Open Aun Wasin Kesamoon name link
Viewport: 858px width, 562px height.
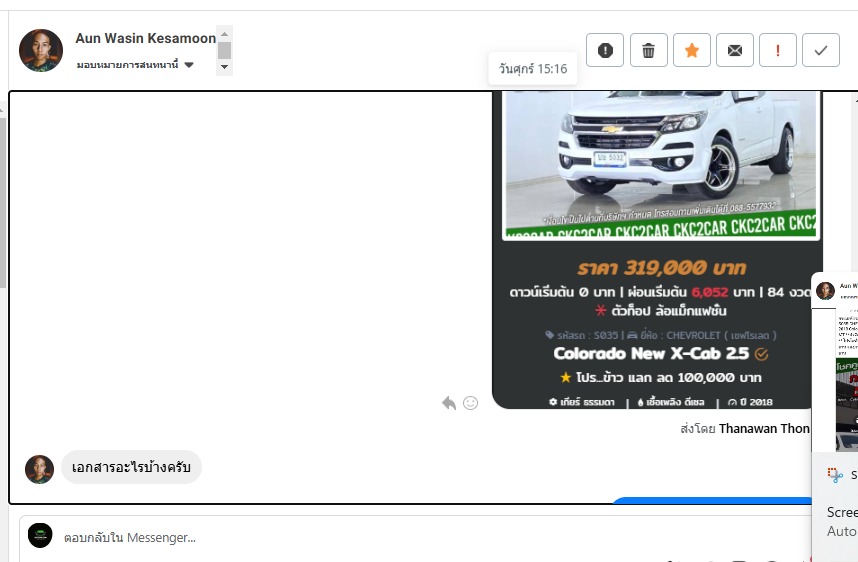point(146,38)
